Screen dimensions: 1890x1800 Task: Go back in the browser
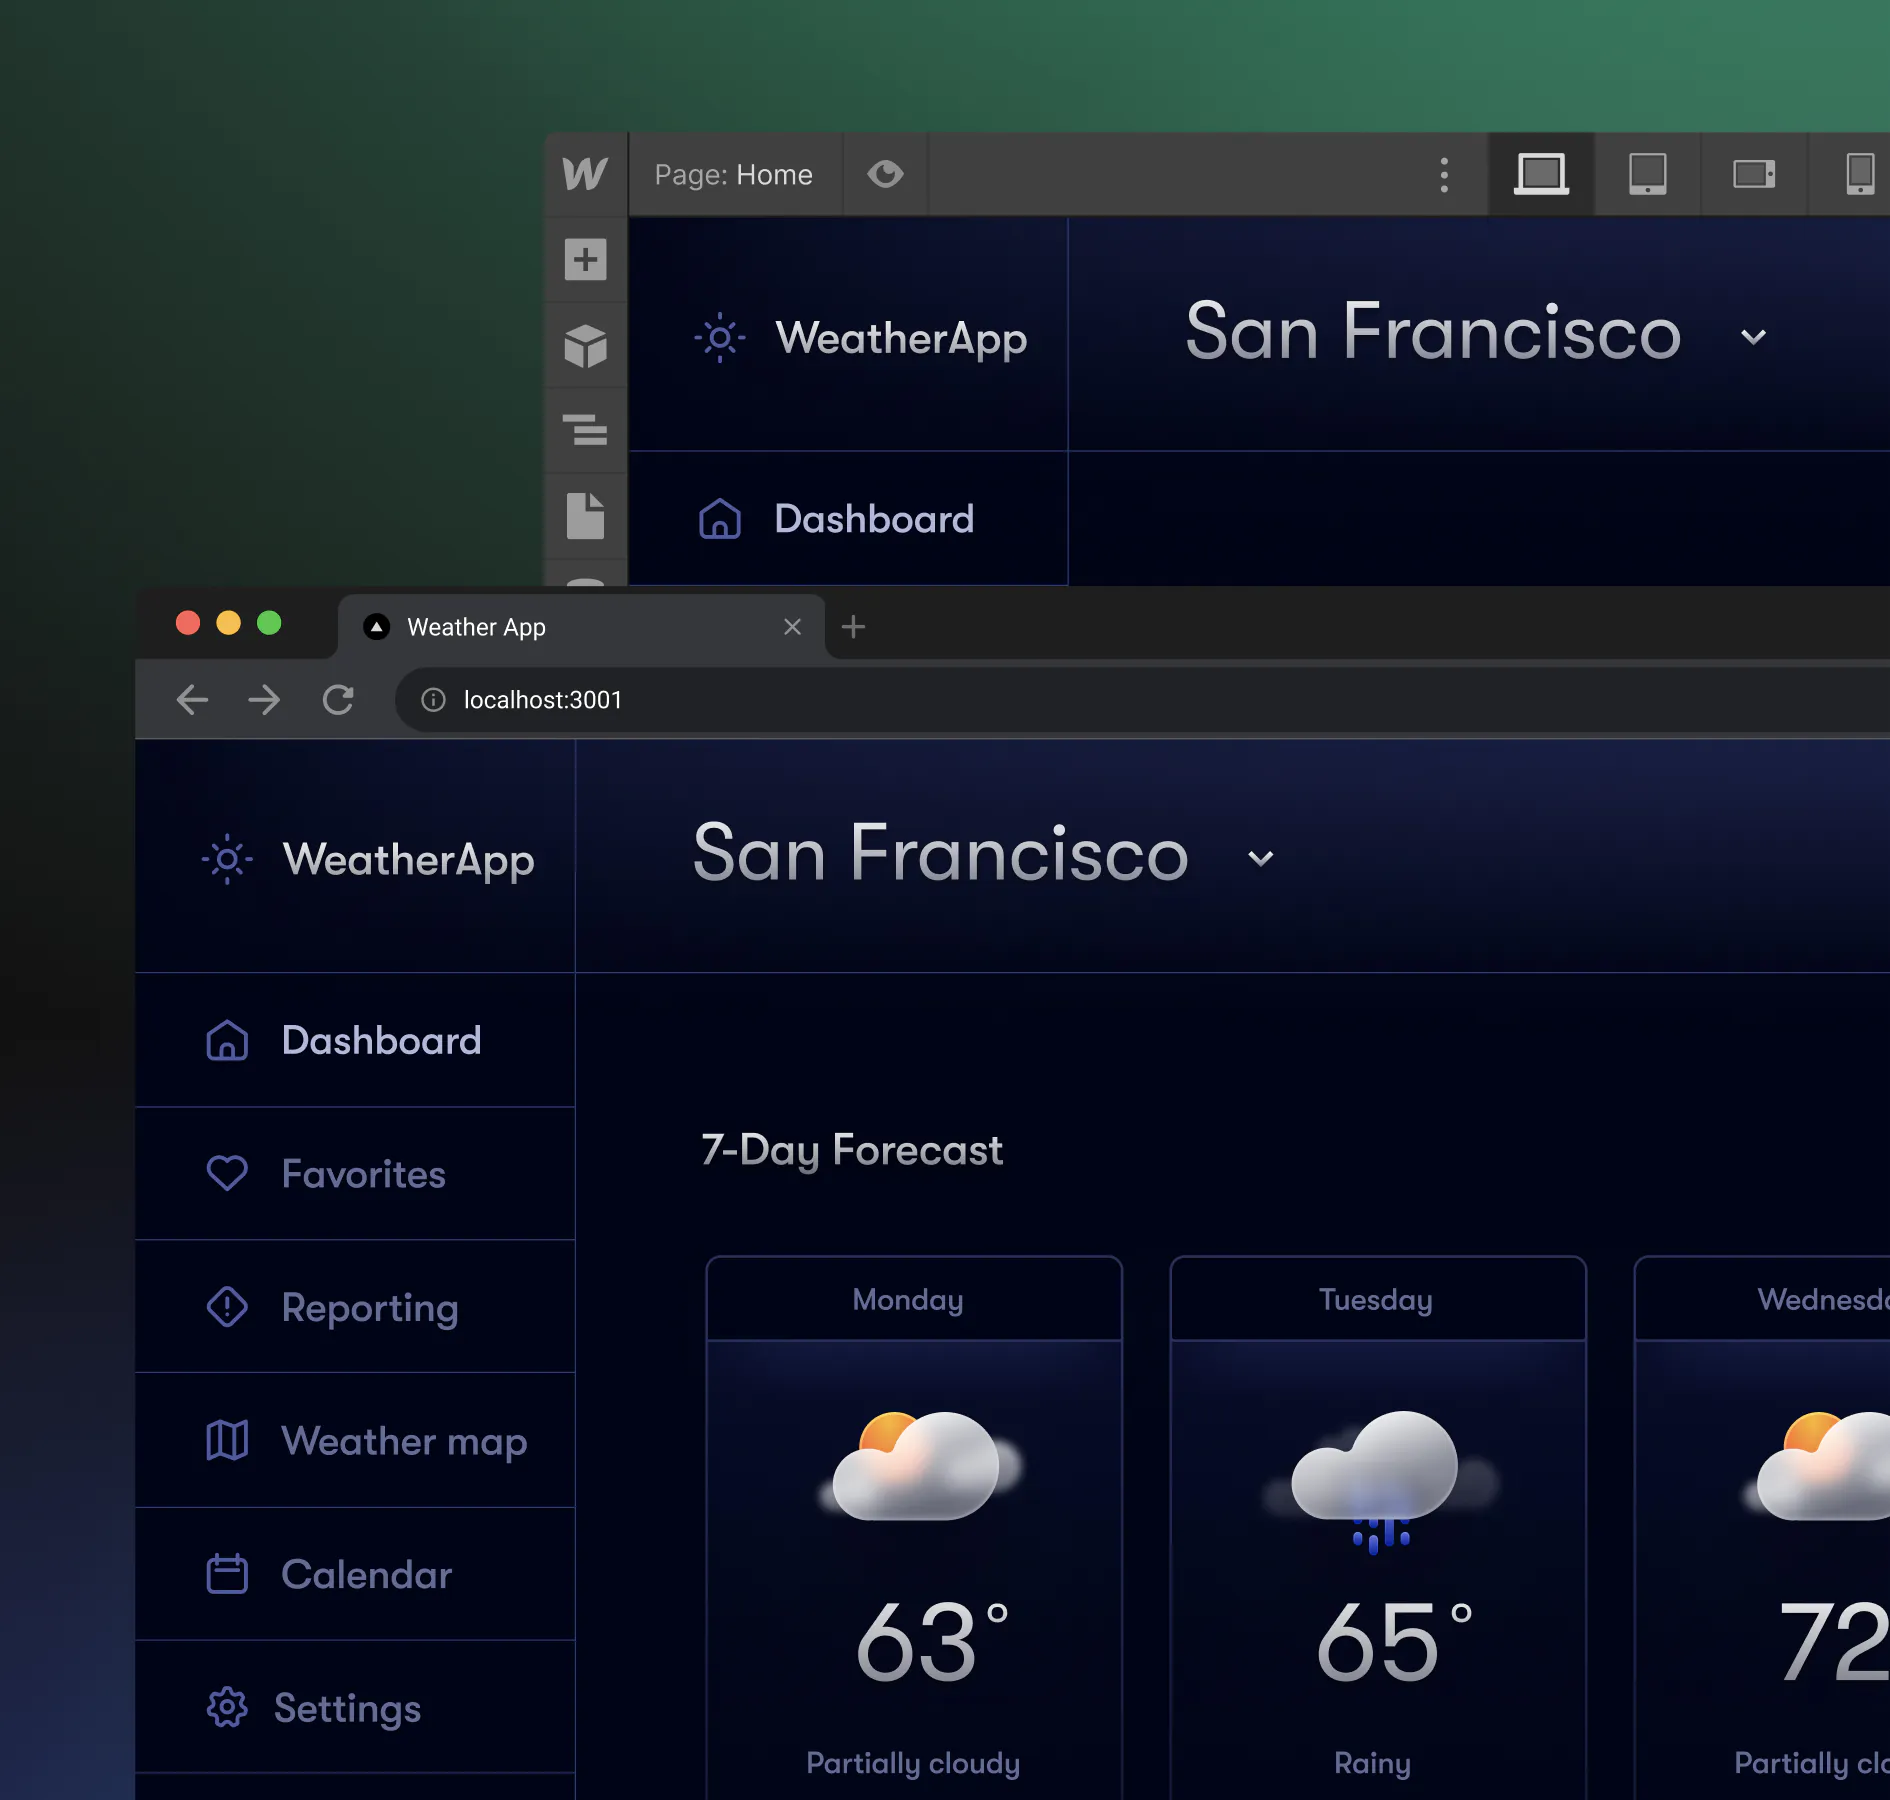point(192,700)
